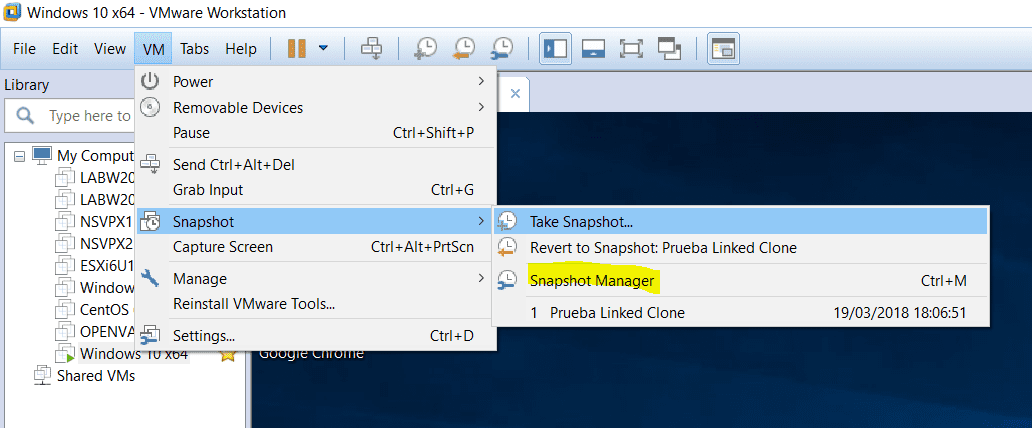Click the Pause virtual machine toolbar icon
1032x428 pixels.
tap(297, 48)
